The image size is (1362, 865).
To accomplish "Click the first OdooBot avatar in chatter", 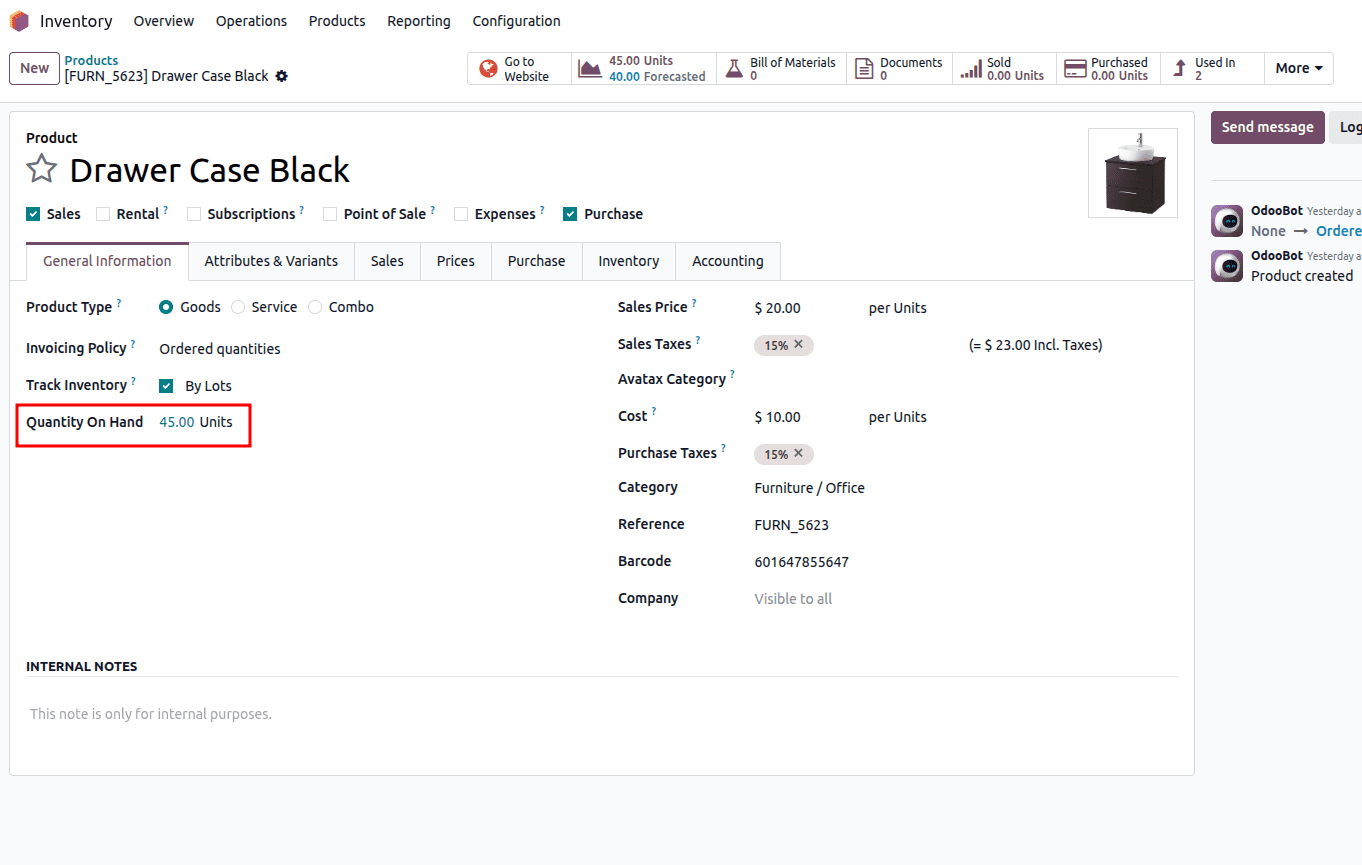I will (1227, 221).
